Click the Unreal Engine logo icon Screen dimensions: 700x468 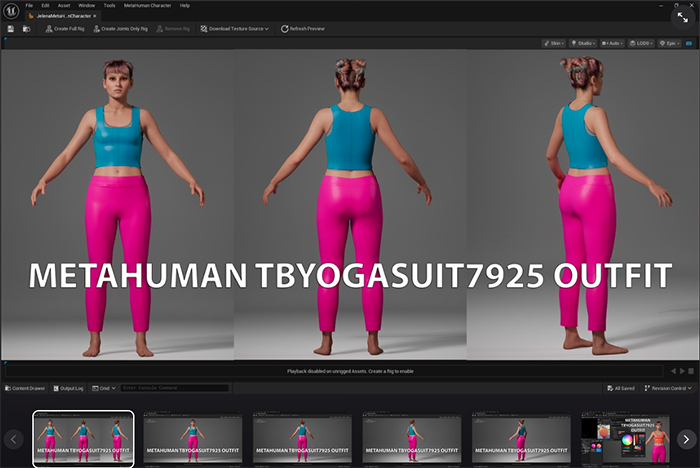tap(11, 11)
